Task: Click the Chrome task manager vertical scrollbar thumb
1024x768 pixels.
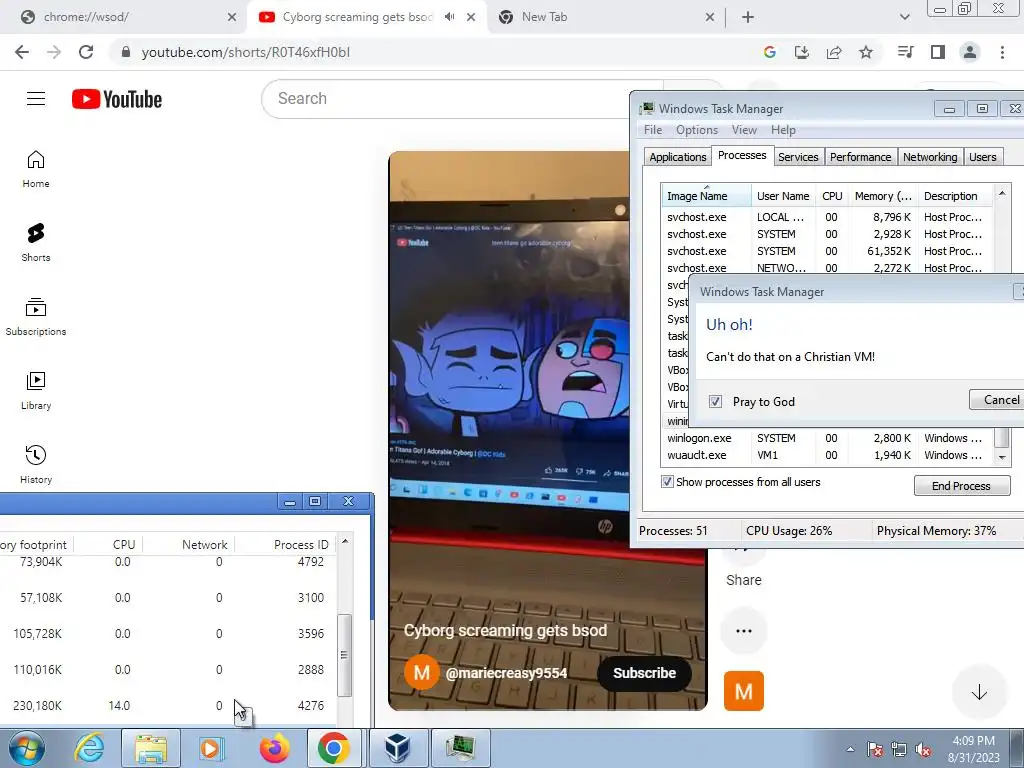Action: pos(344,655)
